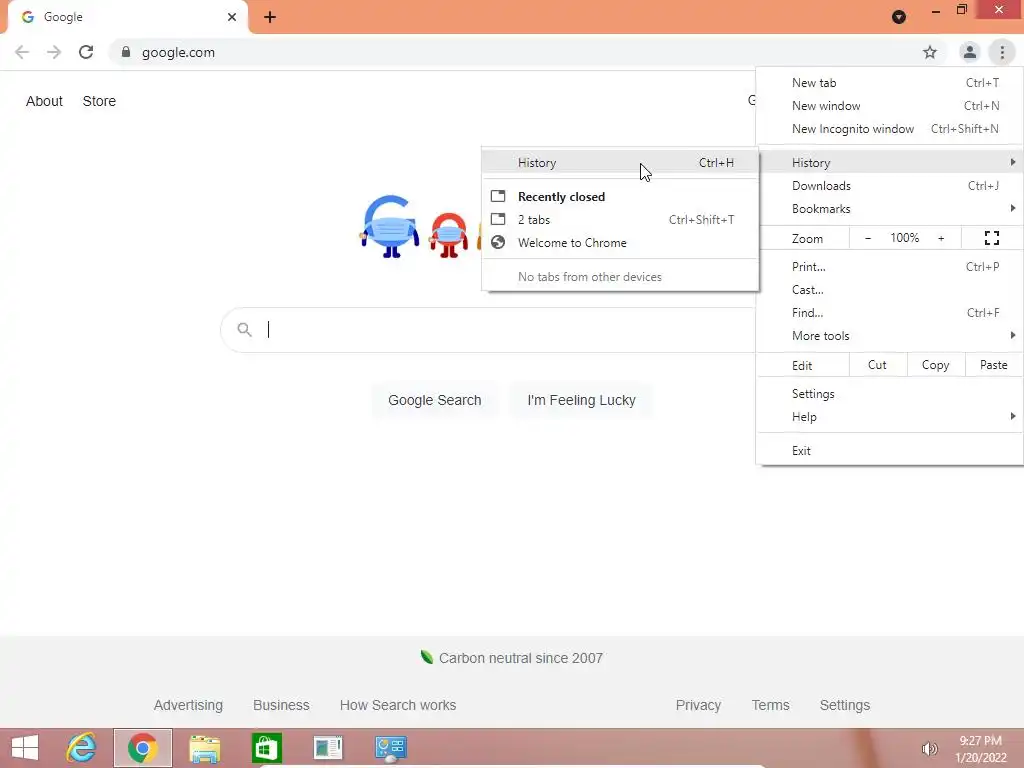This screenshot has height=768, width=1024.
Task: Increase zoom with the plus button
Action: click(941, 238)
